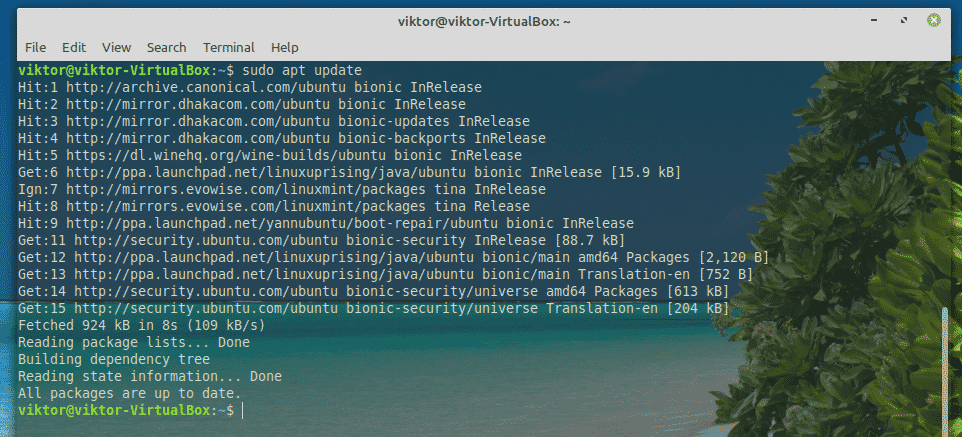The image size is (962, 437).
Task: Open the Terminal menu
Action: pos(229,47)
